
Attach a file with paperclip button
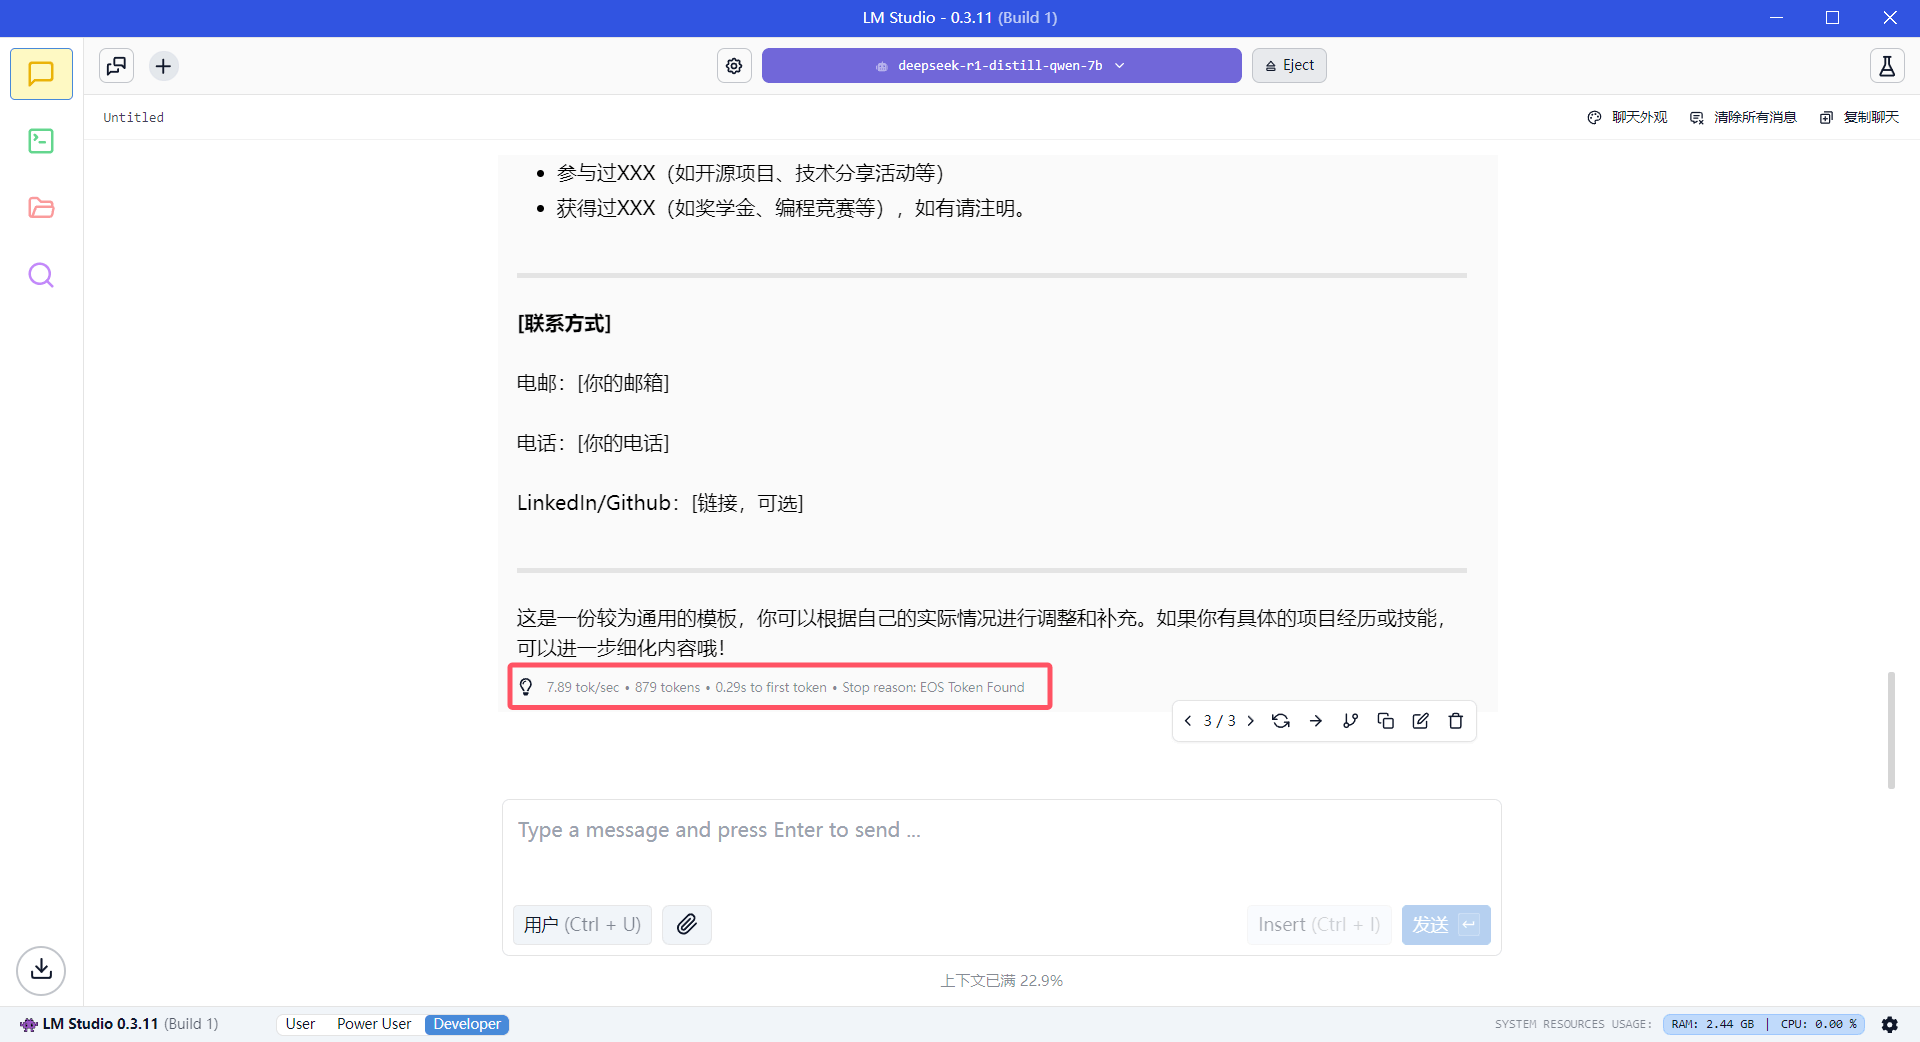tap(686, 925)
